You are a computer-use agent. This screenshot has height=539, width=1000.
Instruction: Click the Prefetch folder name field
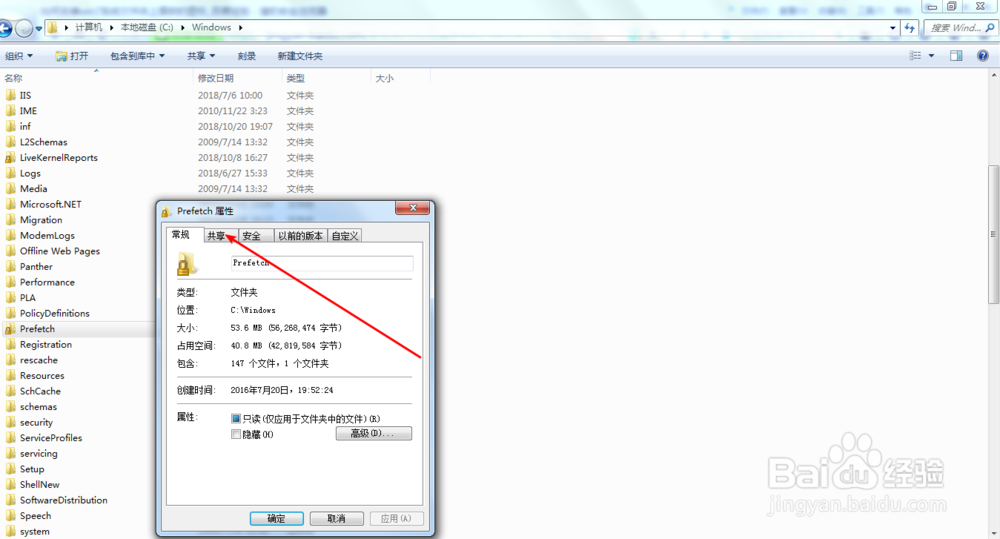[x=322, y=263]
